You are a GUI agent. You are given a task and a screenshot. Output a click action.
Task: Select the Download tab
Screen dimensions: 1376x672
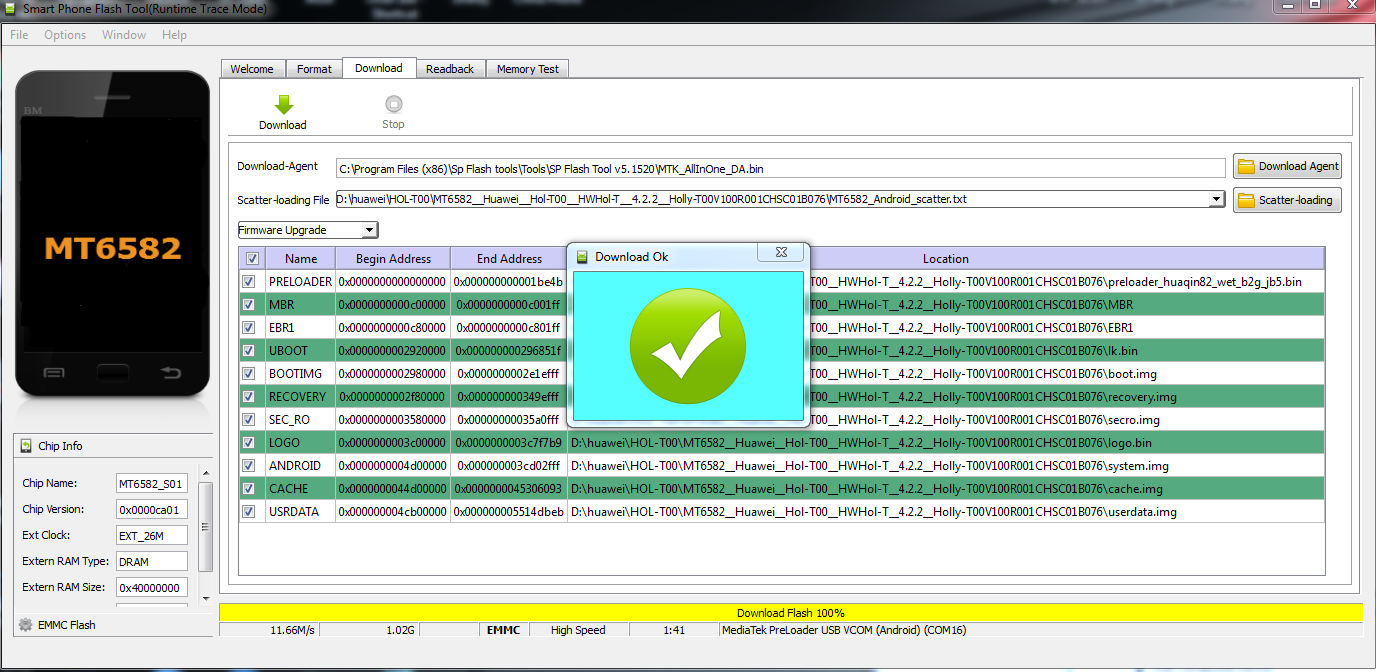coord(379,68)
